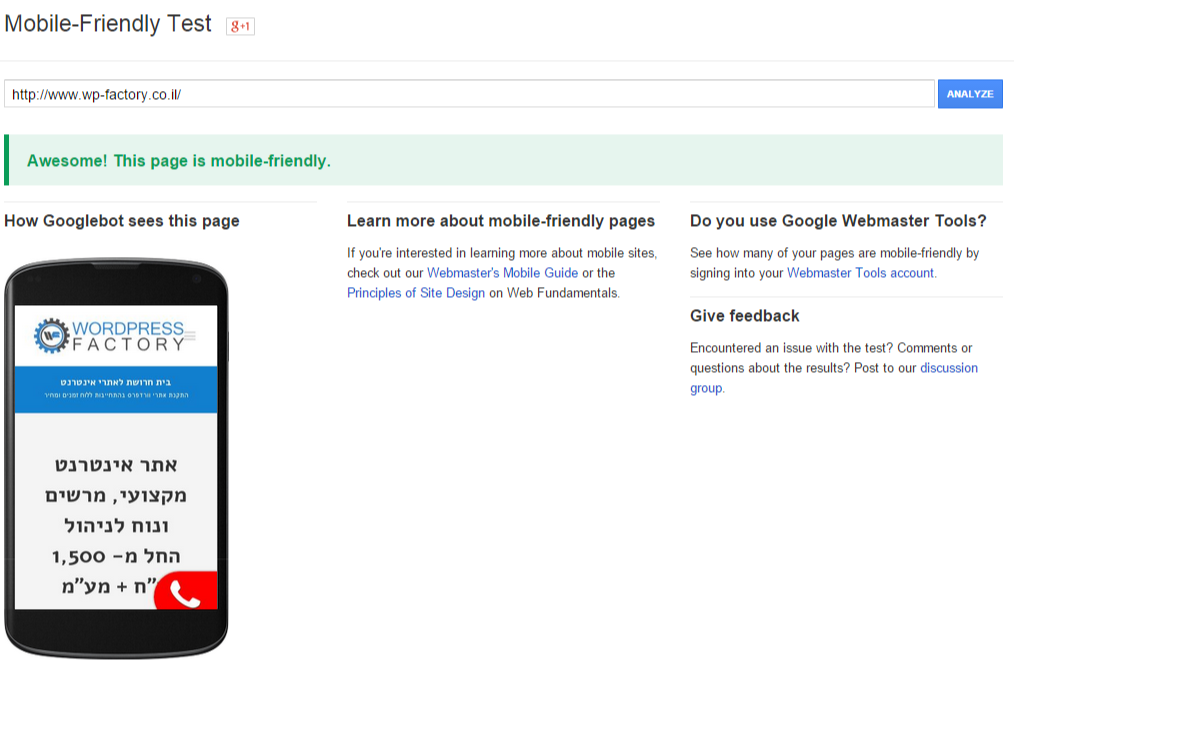Click the 'Awesome! This page is mobile-friendly.' message
The width and height of the screenshot is (1179, 733).
179,161
